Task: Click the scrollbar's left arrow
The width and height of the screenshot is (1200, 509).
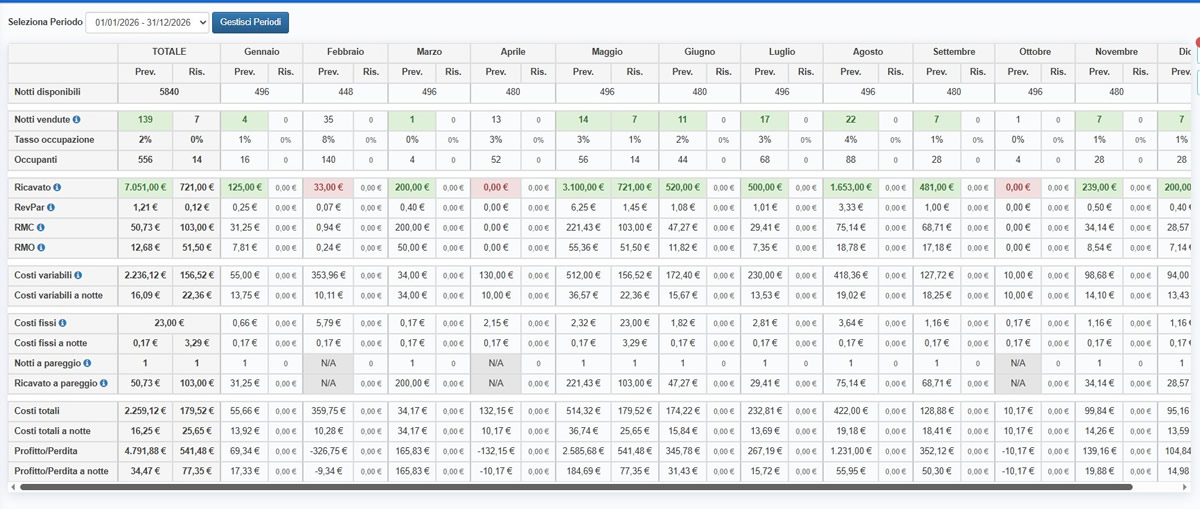Action: coord(13,487)
